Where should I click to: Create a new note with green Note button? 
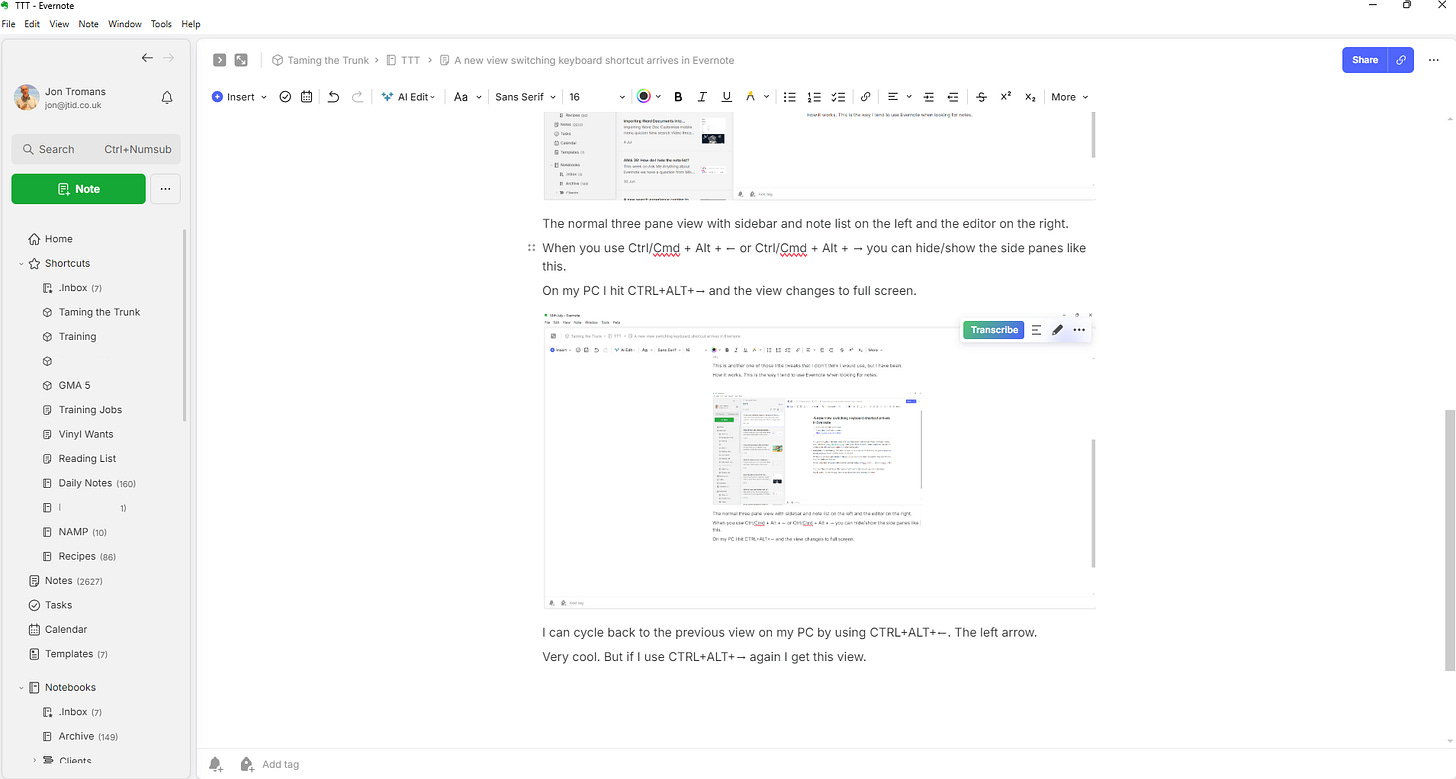79,189
